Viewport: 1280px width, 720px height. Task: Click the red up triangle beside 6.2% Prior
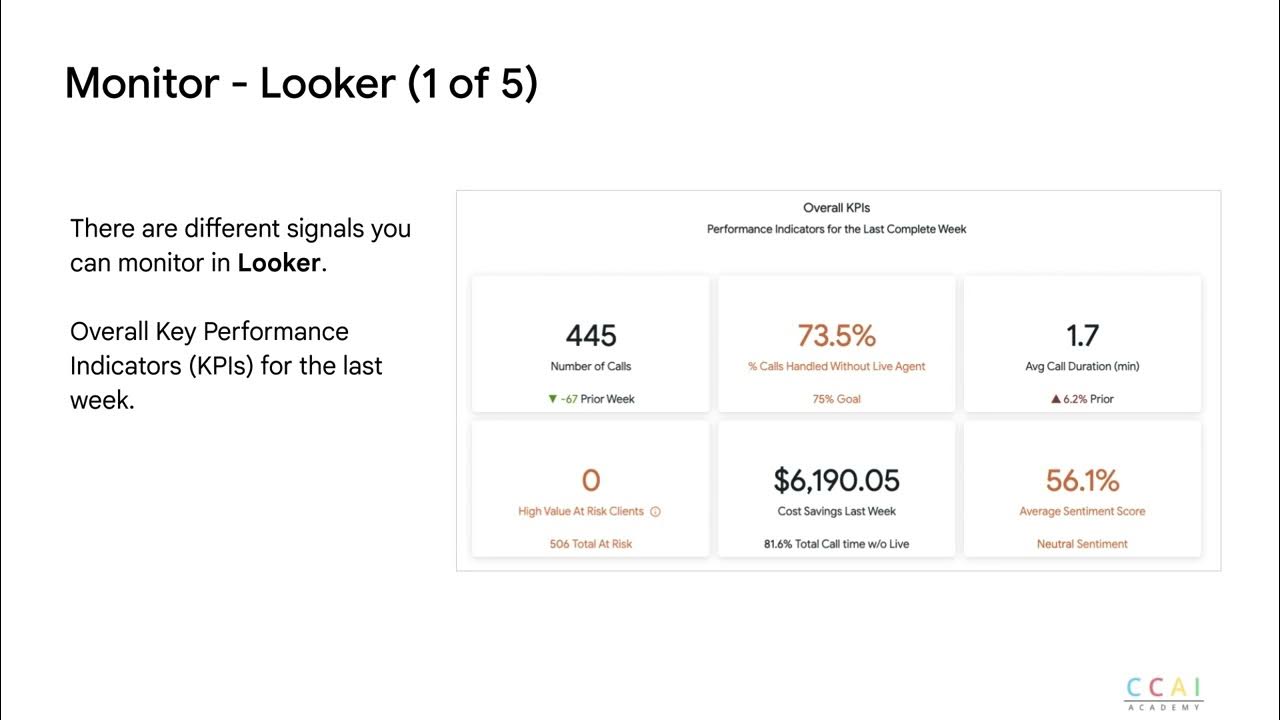(x=1055, y=399)
